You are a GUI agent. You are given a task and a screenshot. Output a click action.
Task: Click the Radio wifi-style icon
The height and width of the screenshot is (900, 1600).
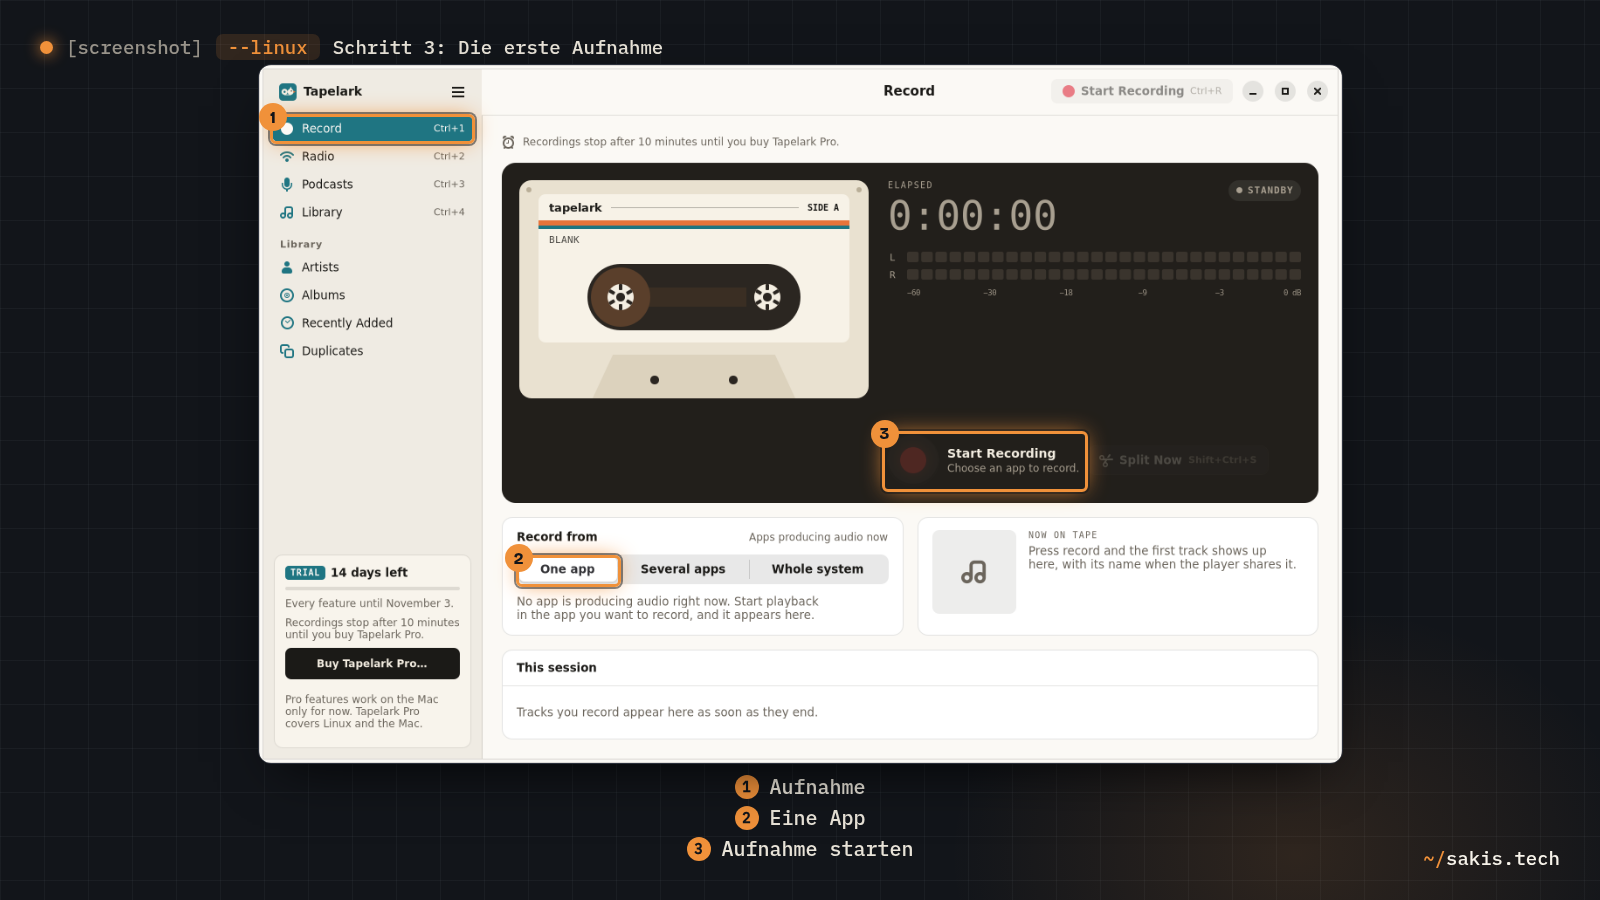point(287,156)
